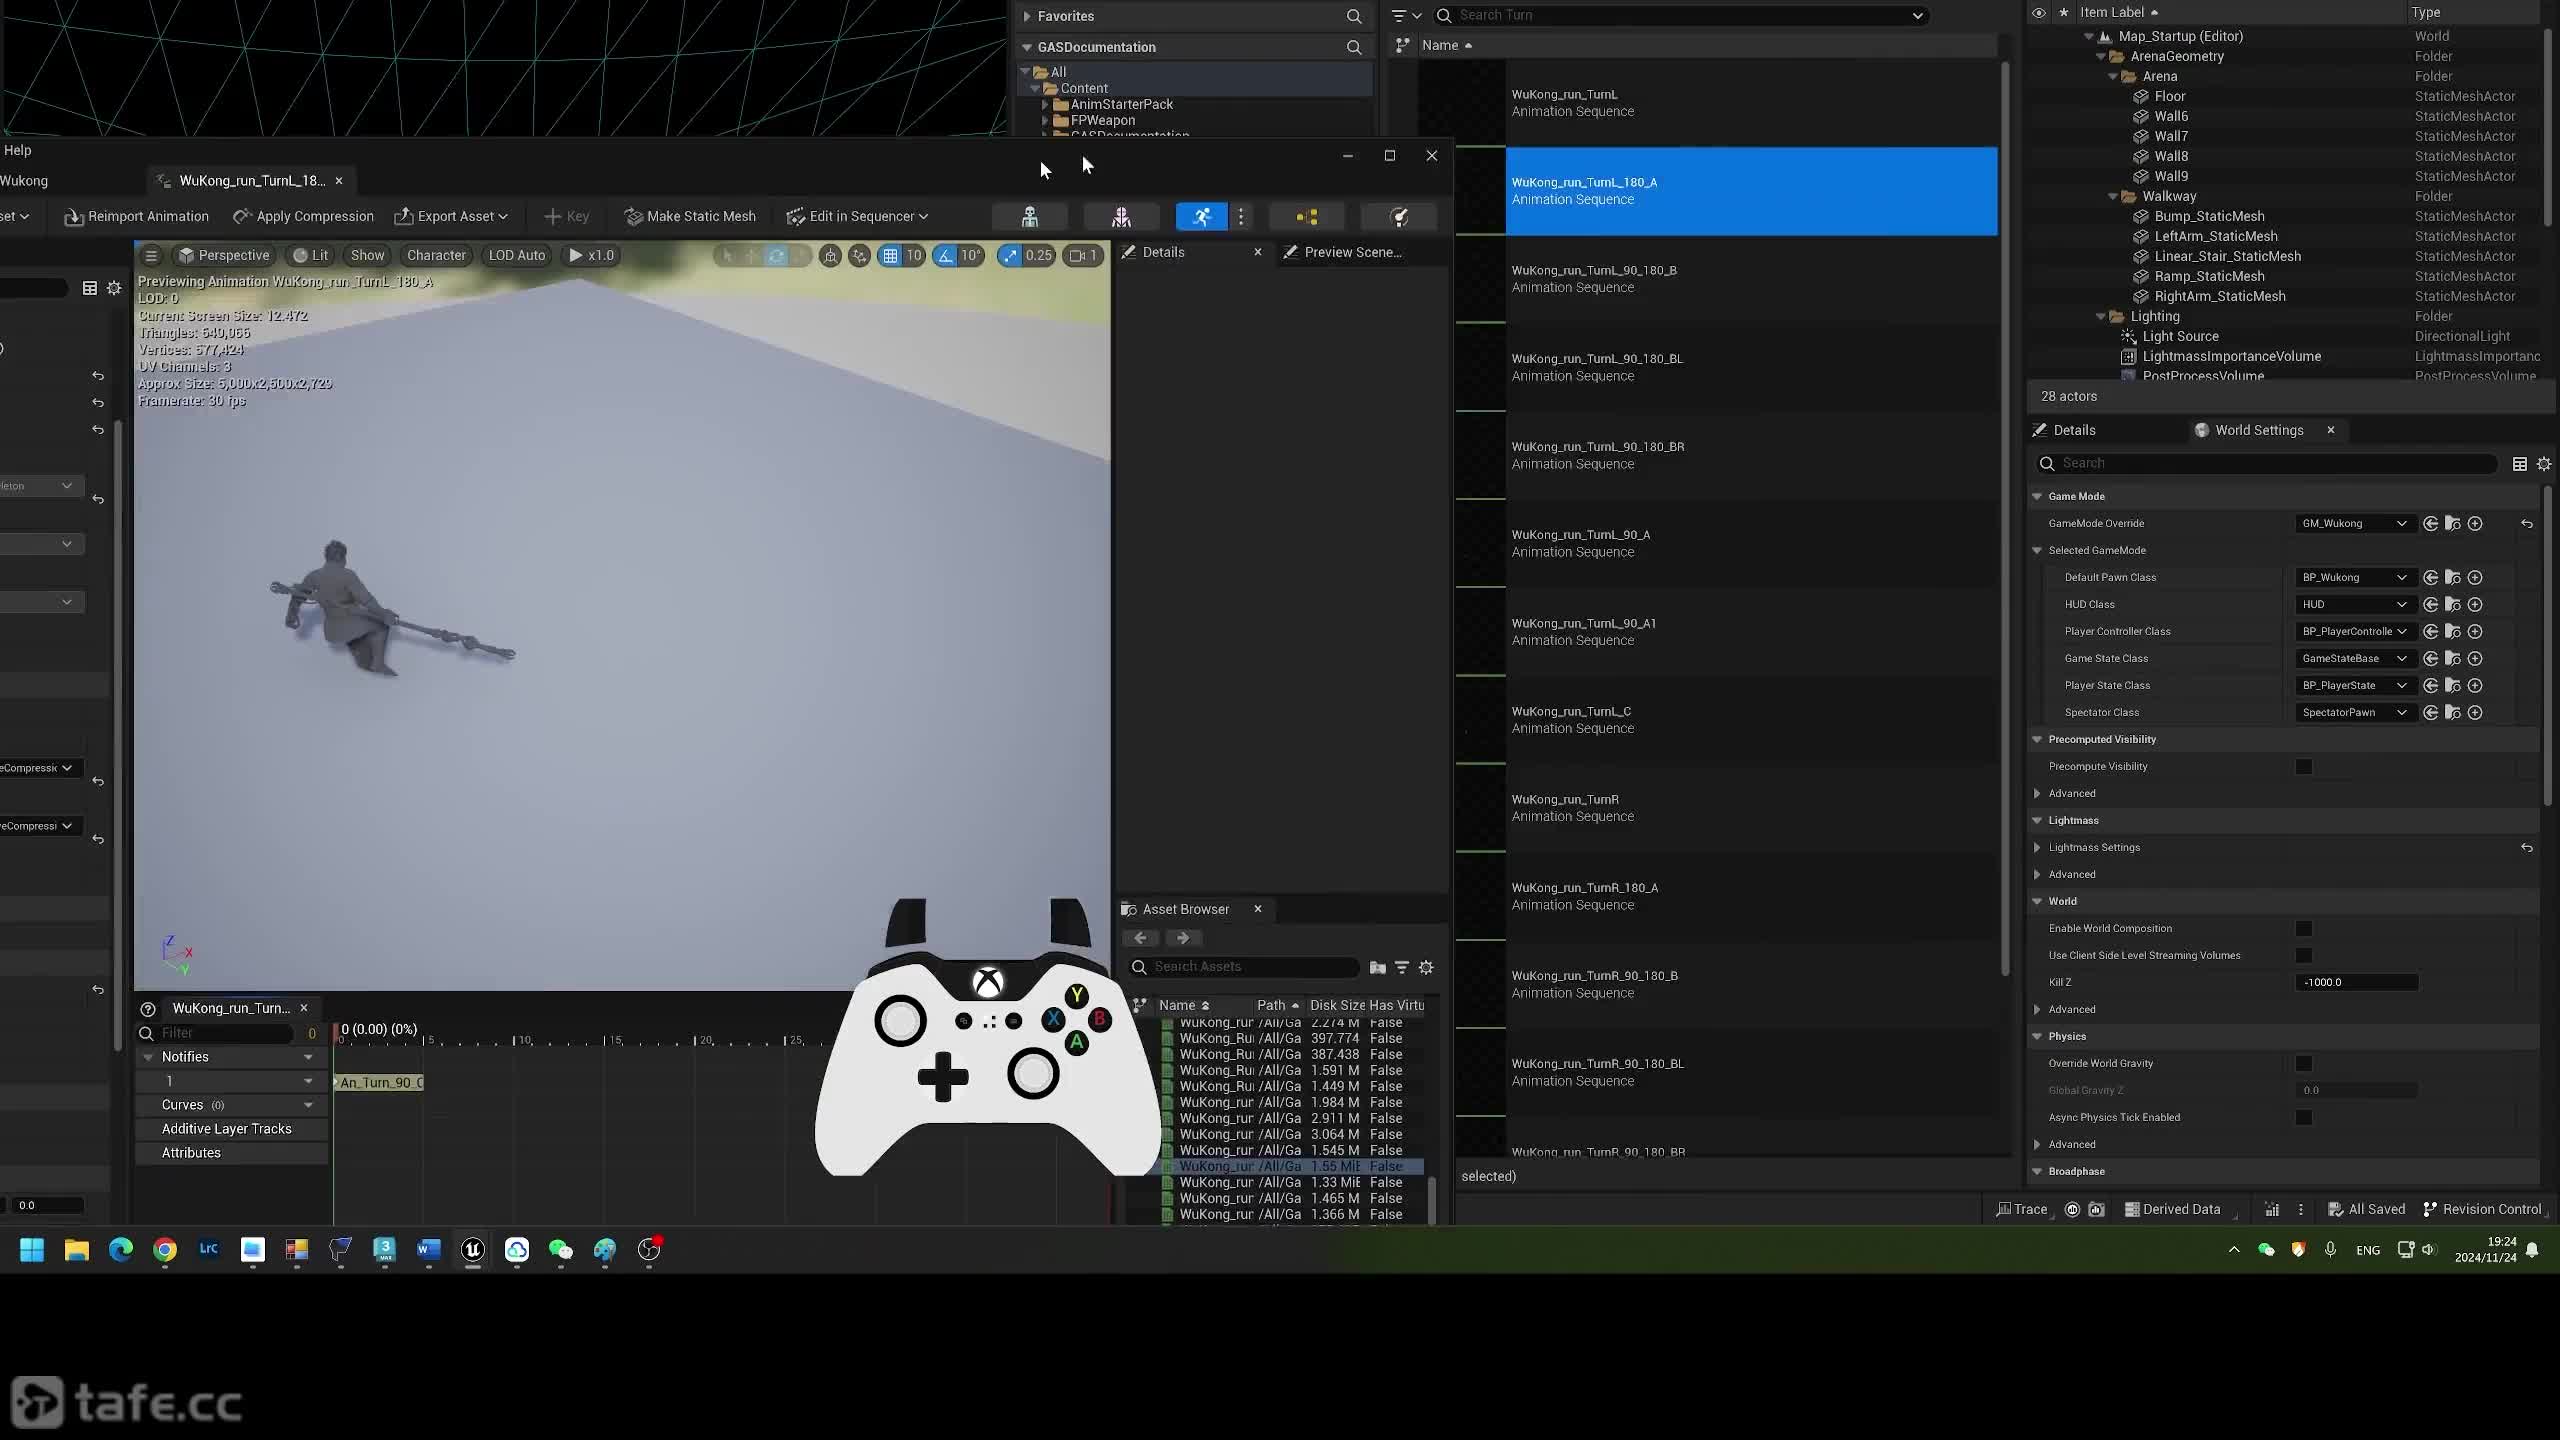Open the Skeleton editor mode icon
This screenshot has width=2560, height=1440.
[x=1029, y=216]
